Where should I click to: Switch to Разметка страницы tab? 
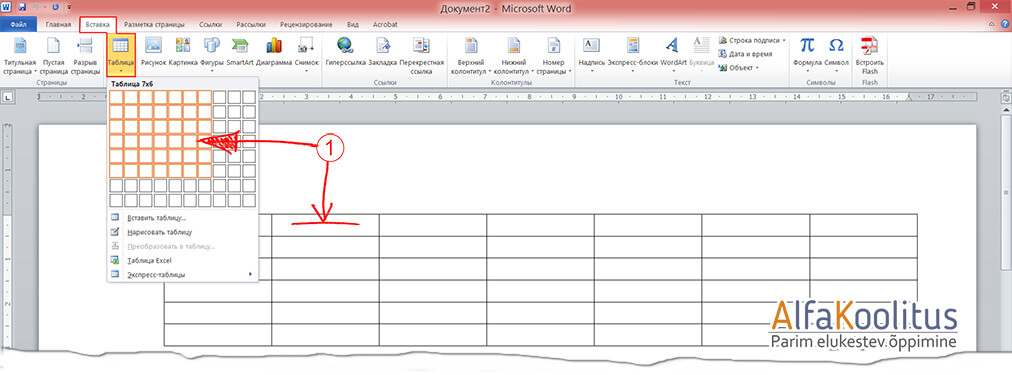(x=155, y=25)
